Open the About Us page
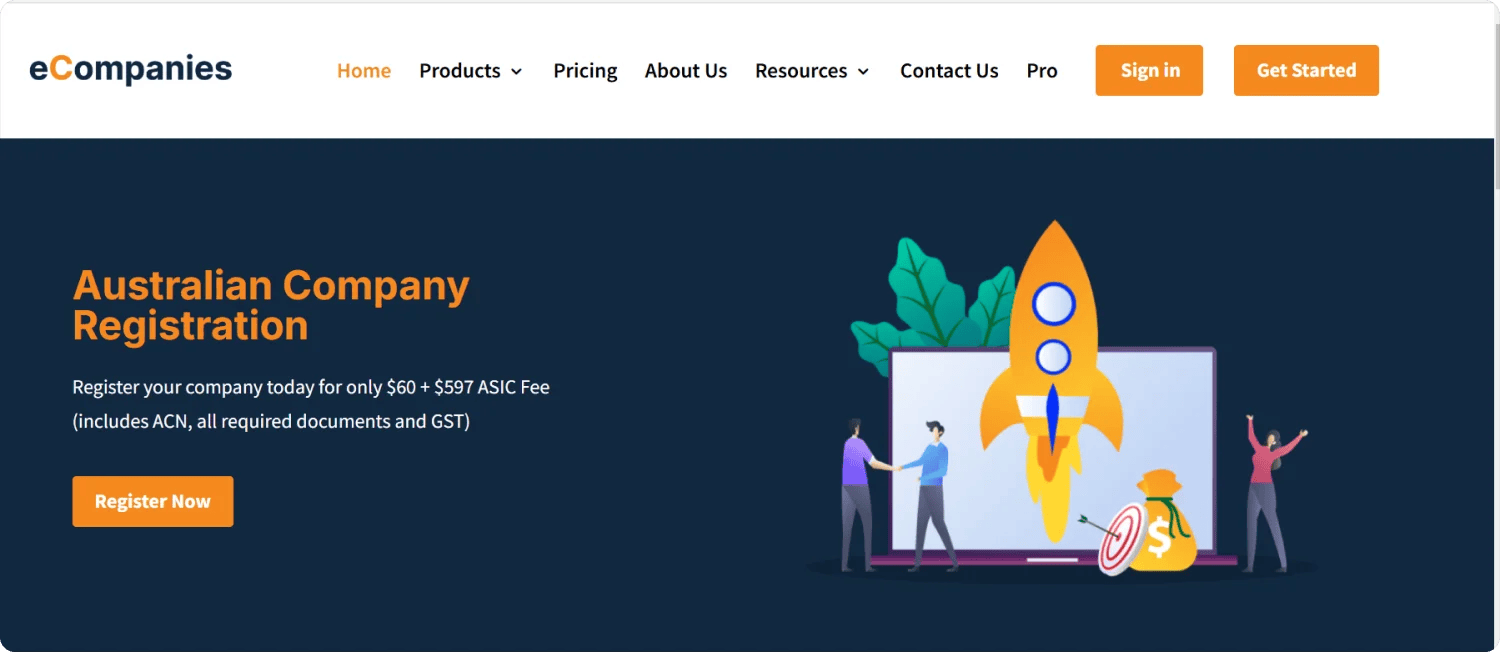This screenshot has width=1500, height=653. pyautogui.click(x=686, y=71)
